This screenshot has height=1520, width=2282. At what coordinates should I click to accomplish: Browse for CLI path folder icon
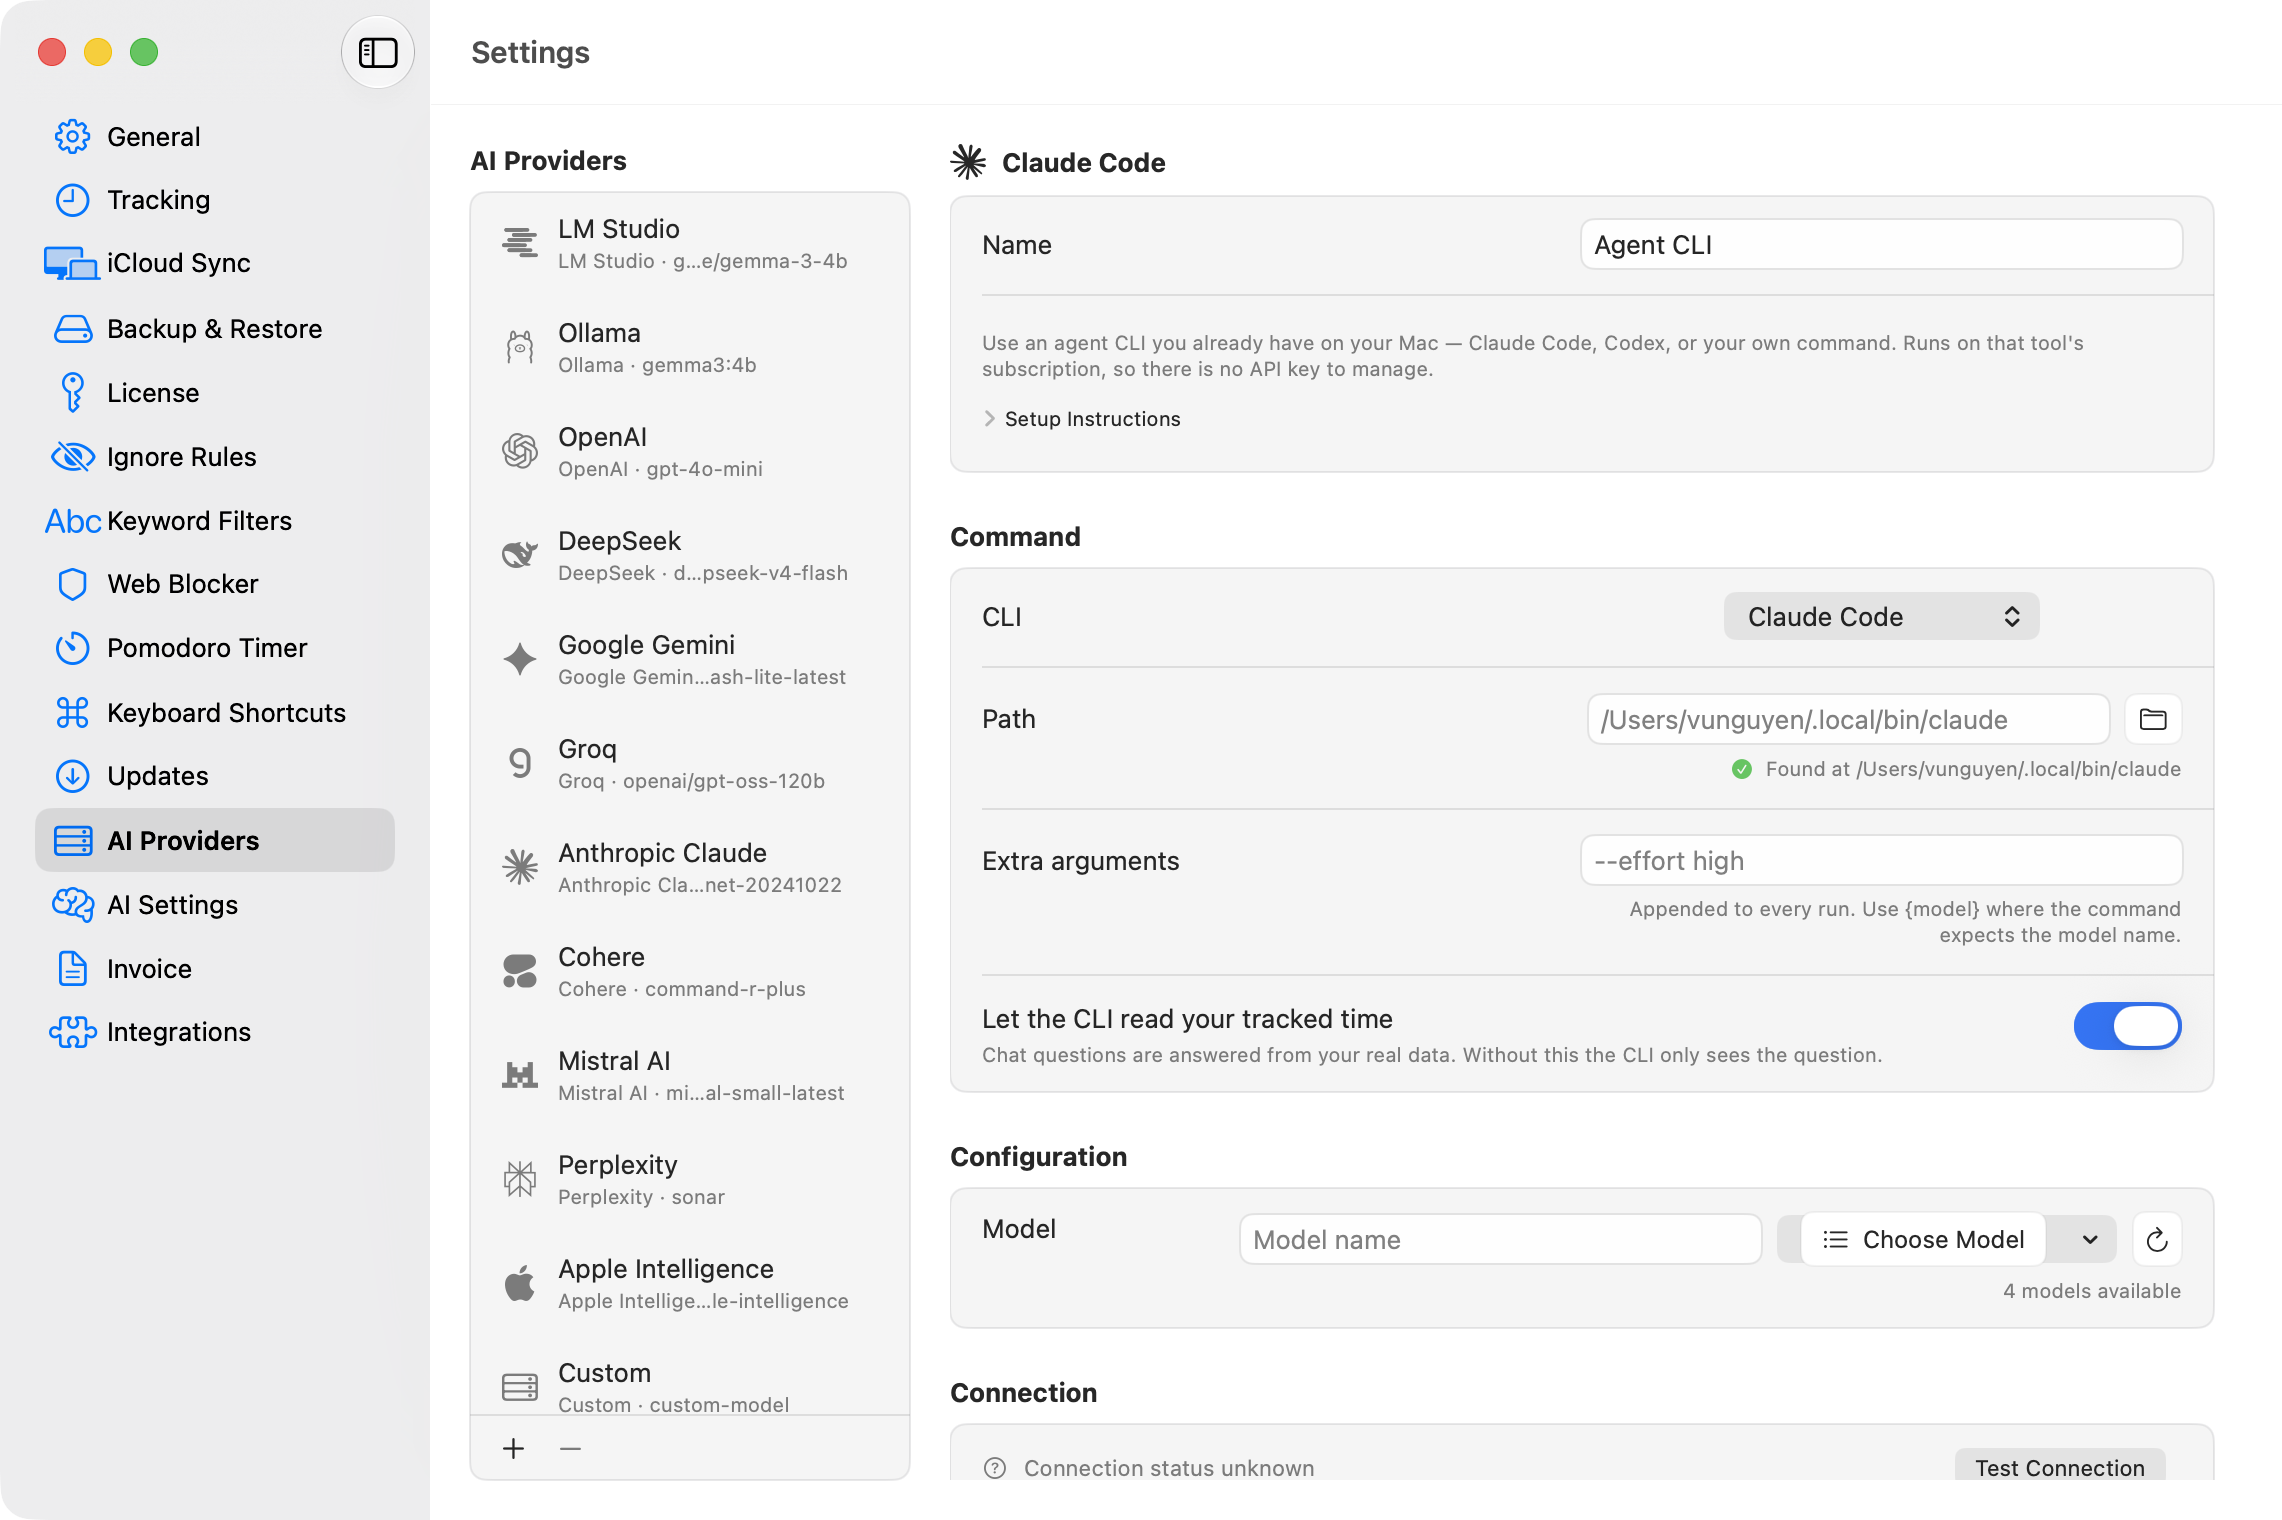point(2153,719)
